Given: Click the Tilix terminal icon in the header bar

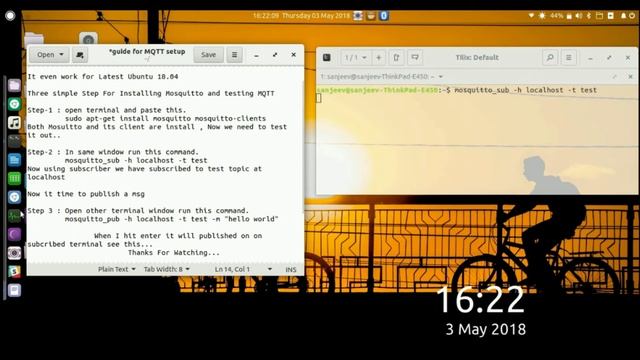Looking at the screenshot, I should pyautogui.click(x=327, y=58).
